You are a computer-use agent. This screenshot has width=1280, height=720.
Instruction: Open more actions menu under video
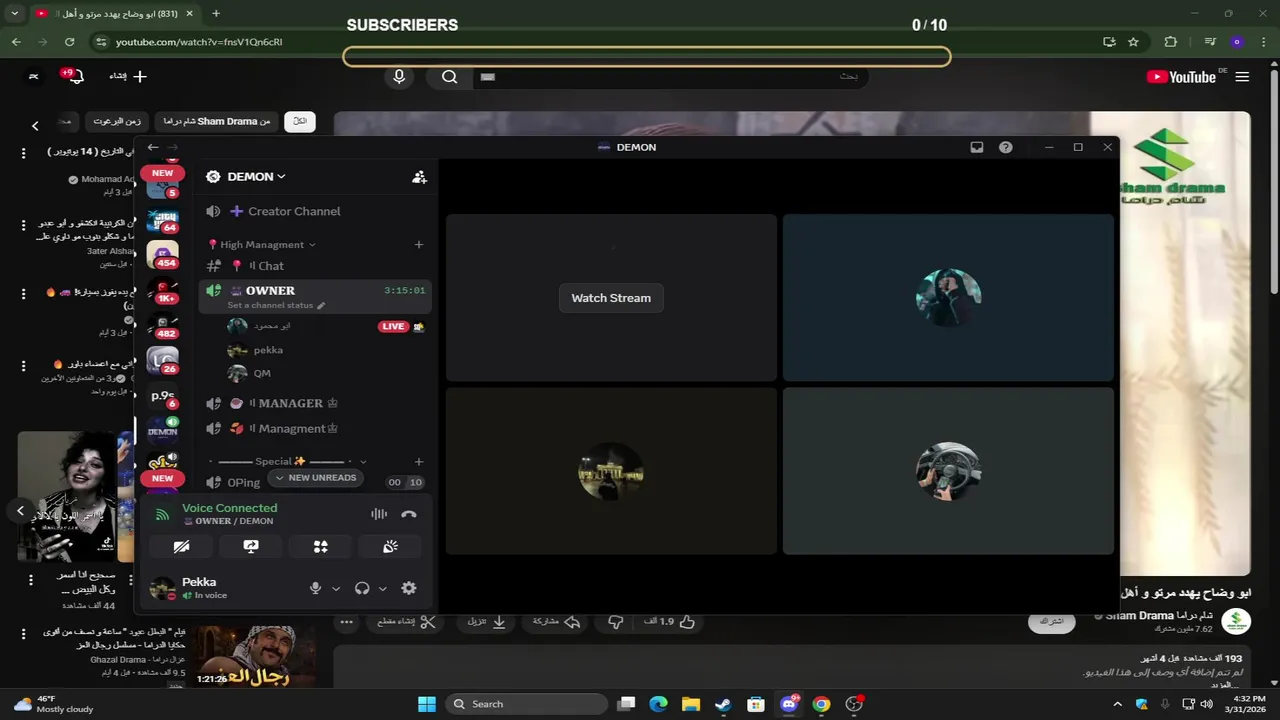coord(346,622)
